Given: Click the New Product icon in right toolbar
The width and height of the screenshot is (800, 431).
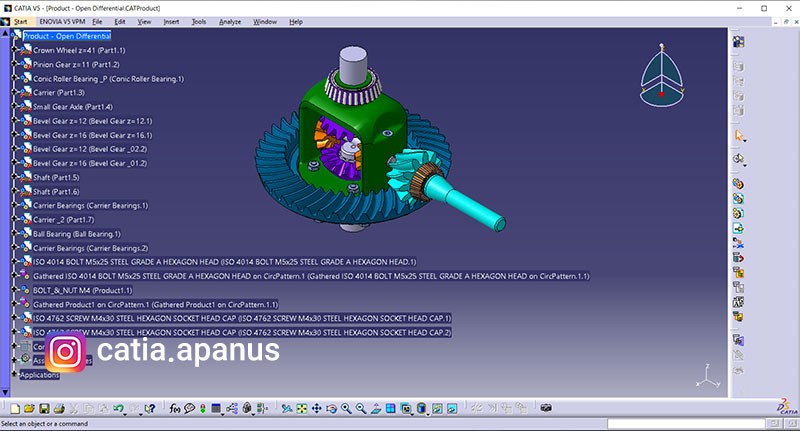Looking at the screenshot, I should click(738, 198).
